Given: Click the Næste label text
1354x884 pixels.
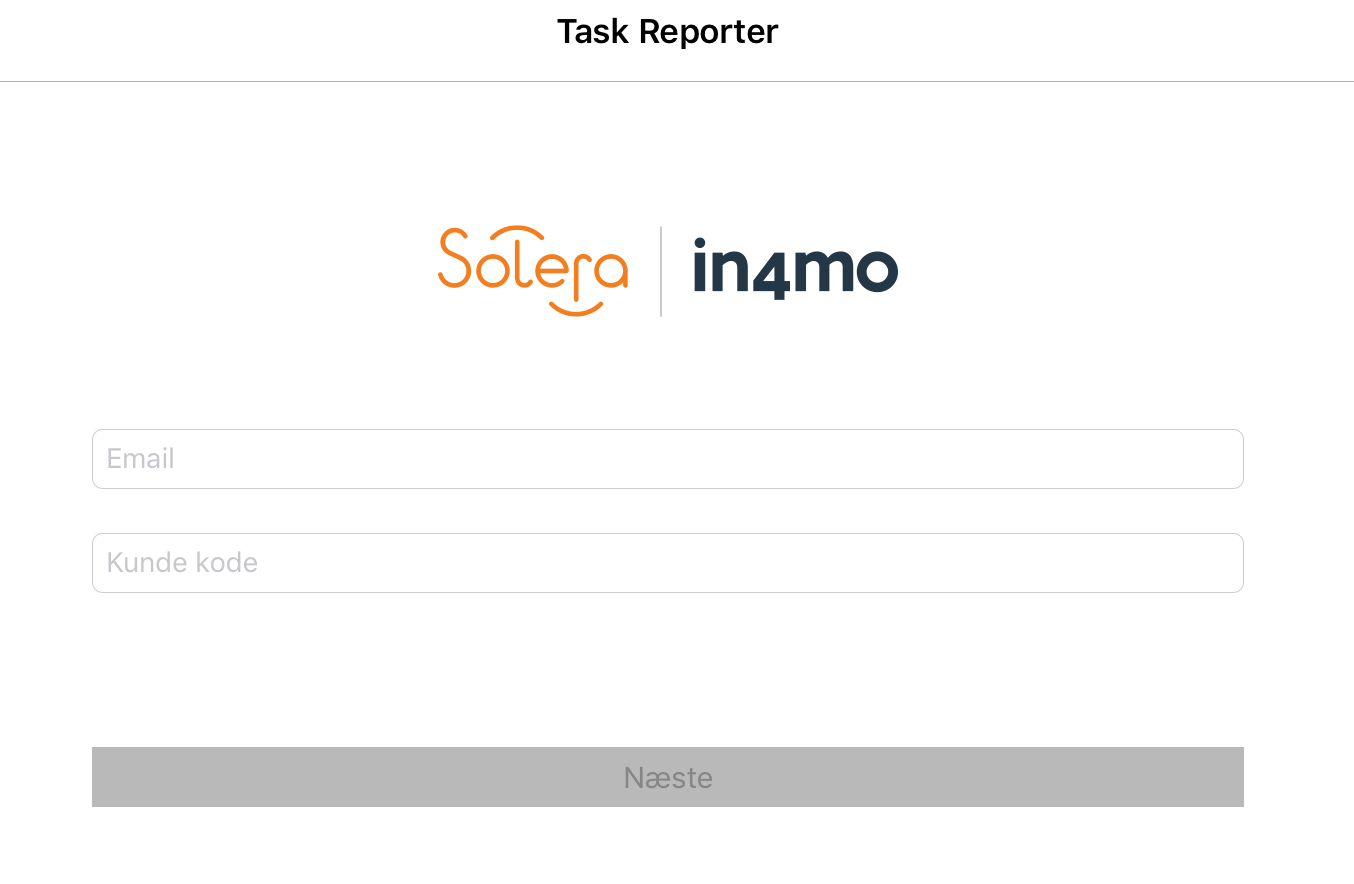Looking at the screenshot, I should coord(667,778).
